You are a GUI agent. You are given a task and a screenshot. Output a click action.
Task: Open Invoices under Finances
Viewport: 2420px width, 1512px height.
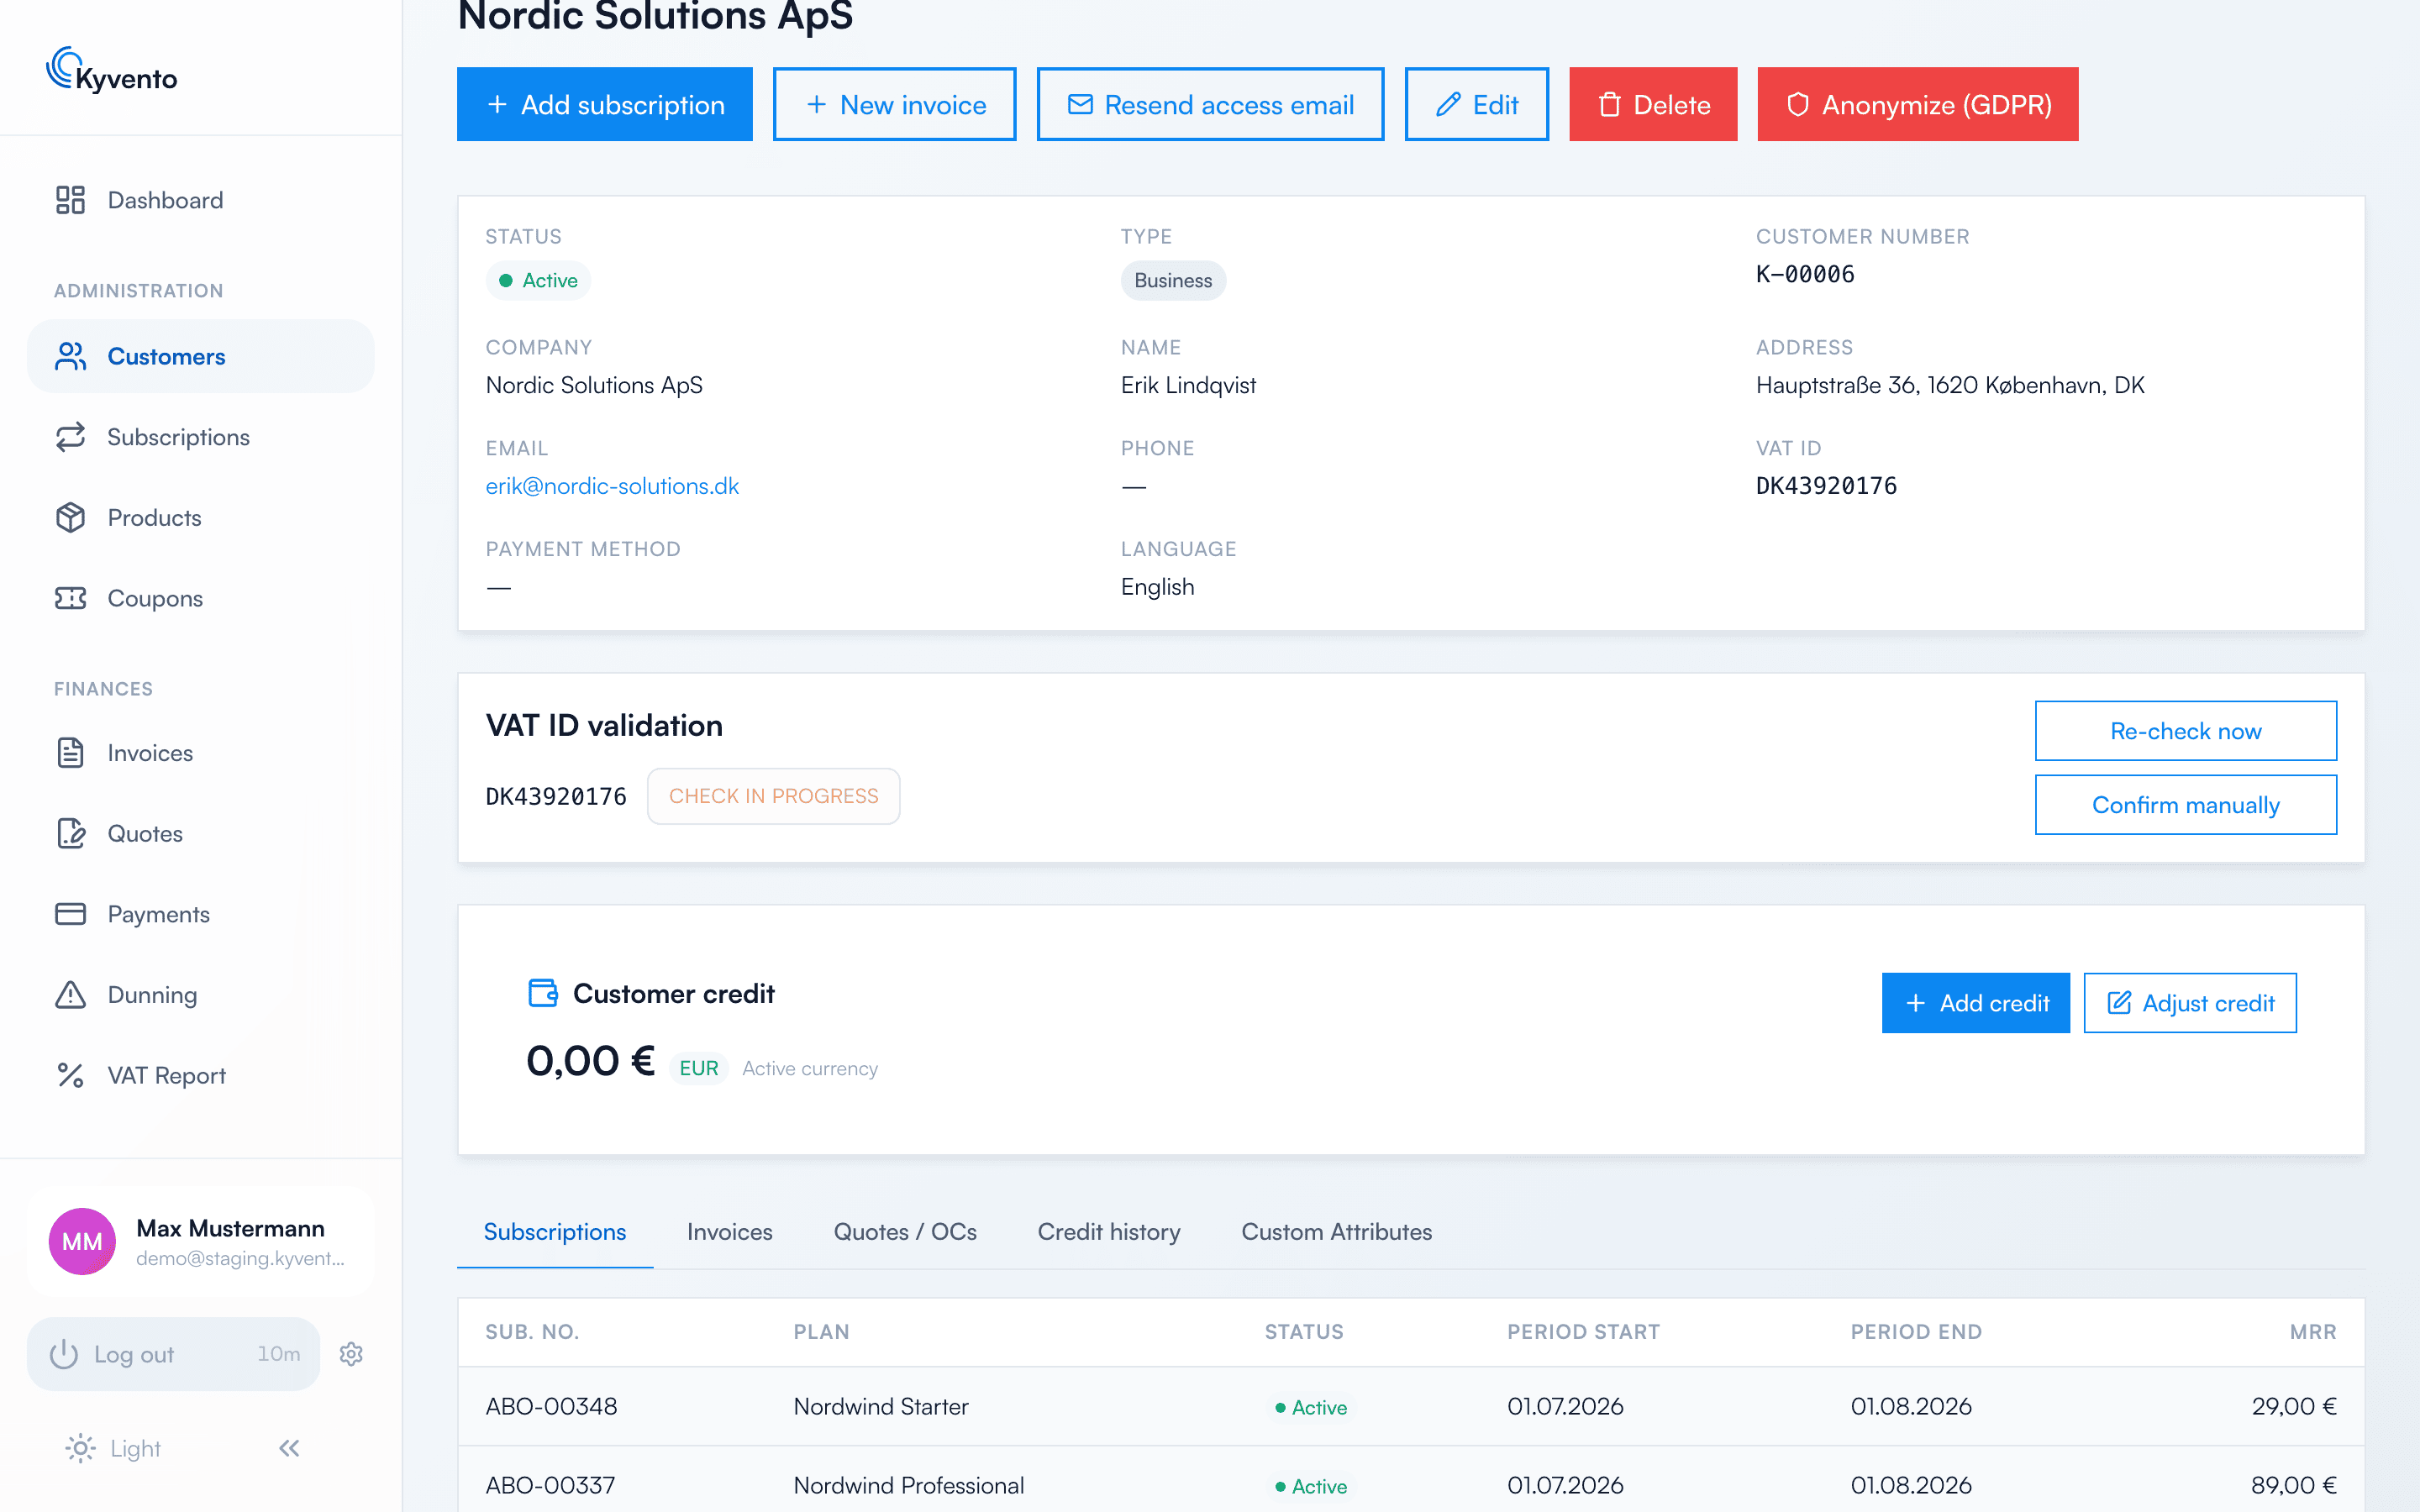tap(200, 752)
